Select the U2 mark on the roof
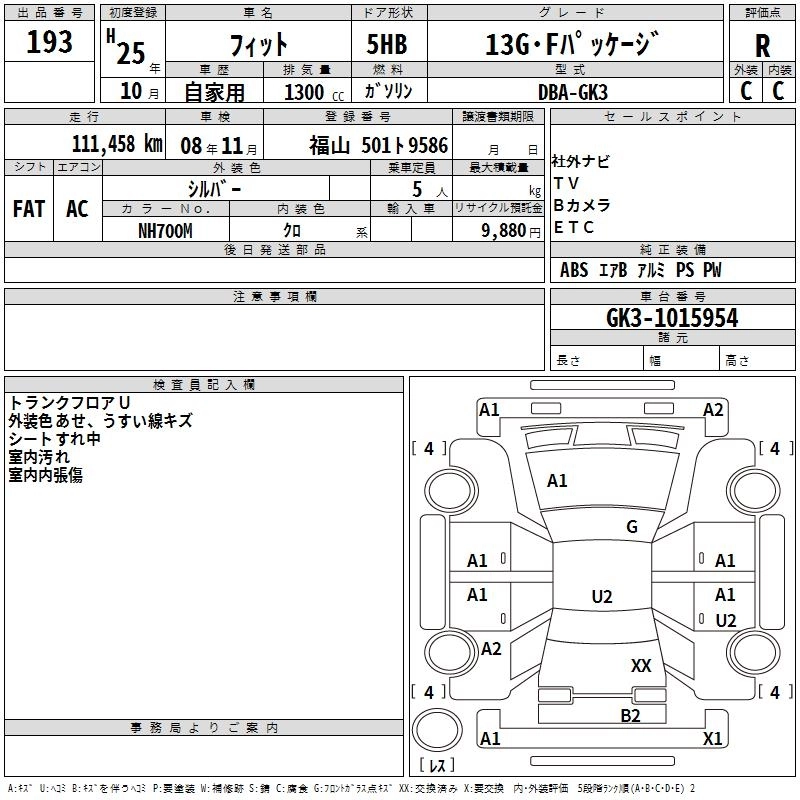This screenshot has height=800, width=800. click(602, 596)
